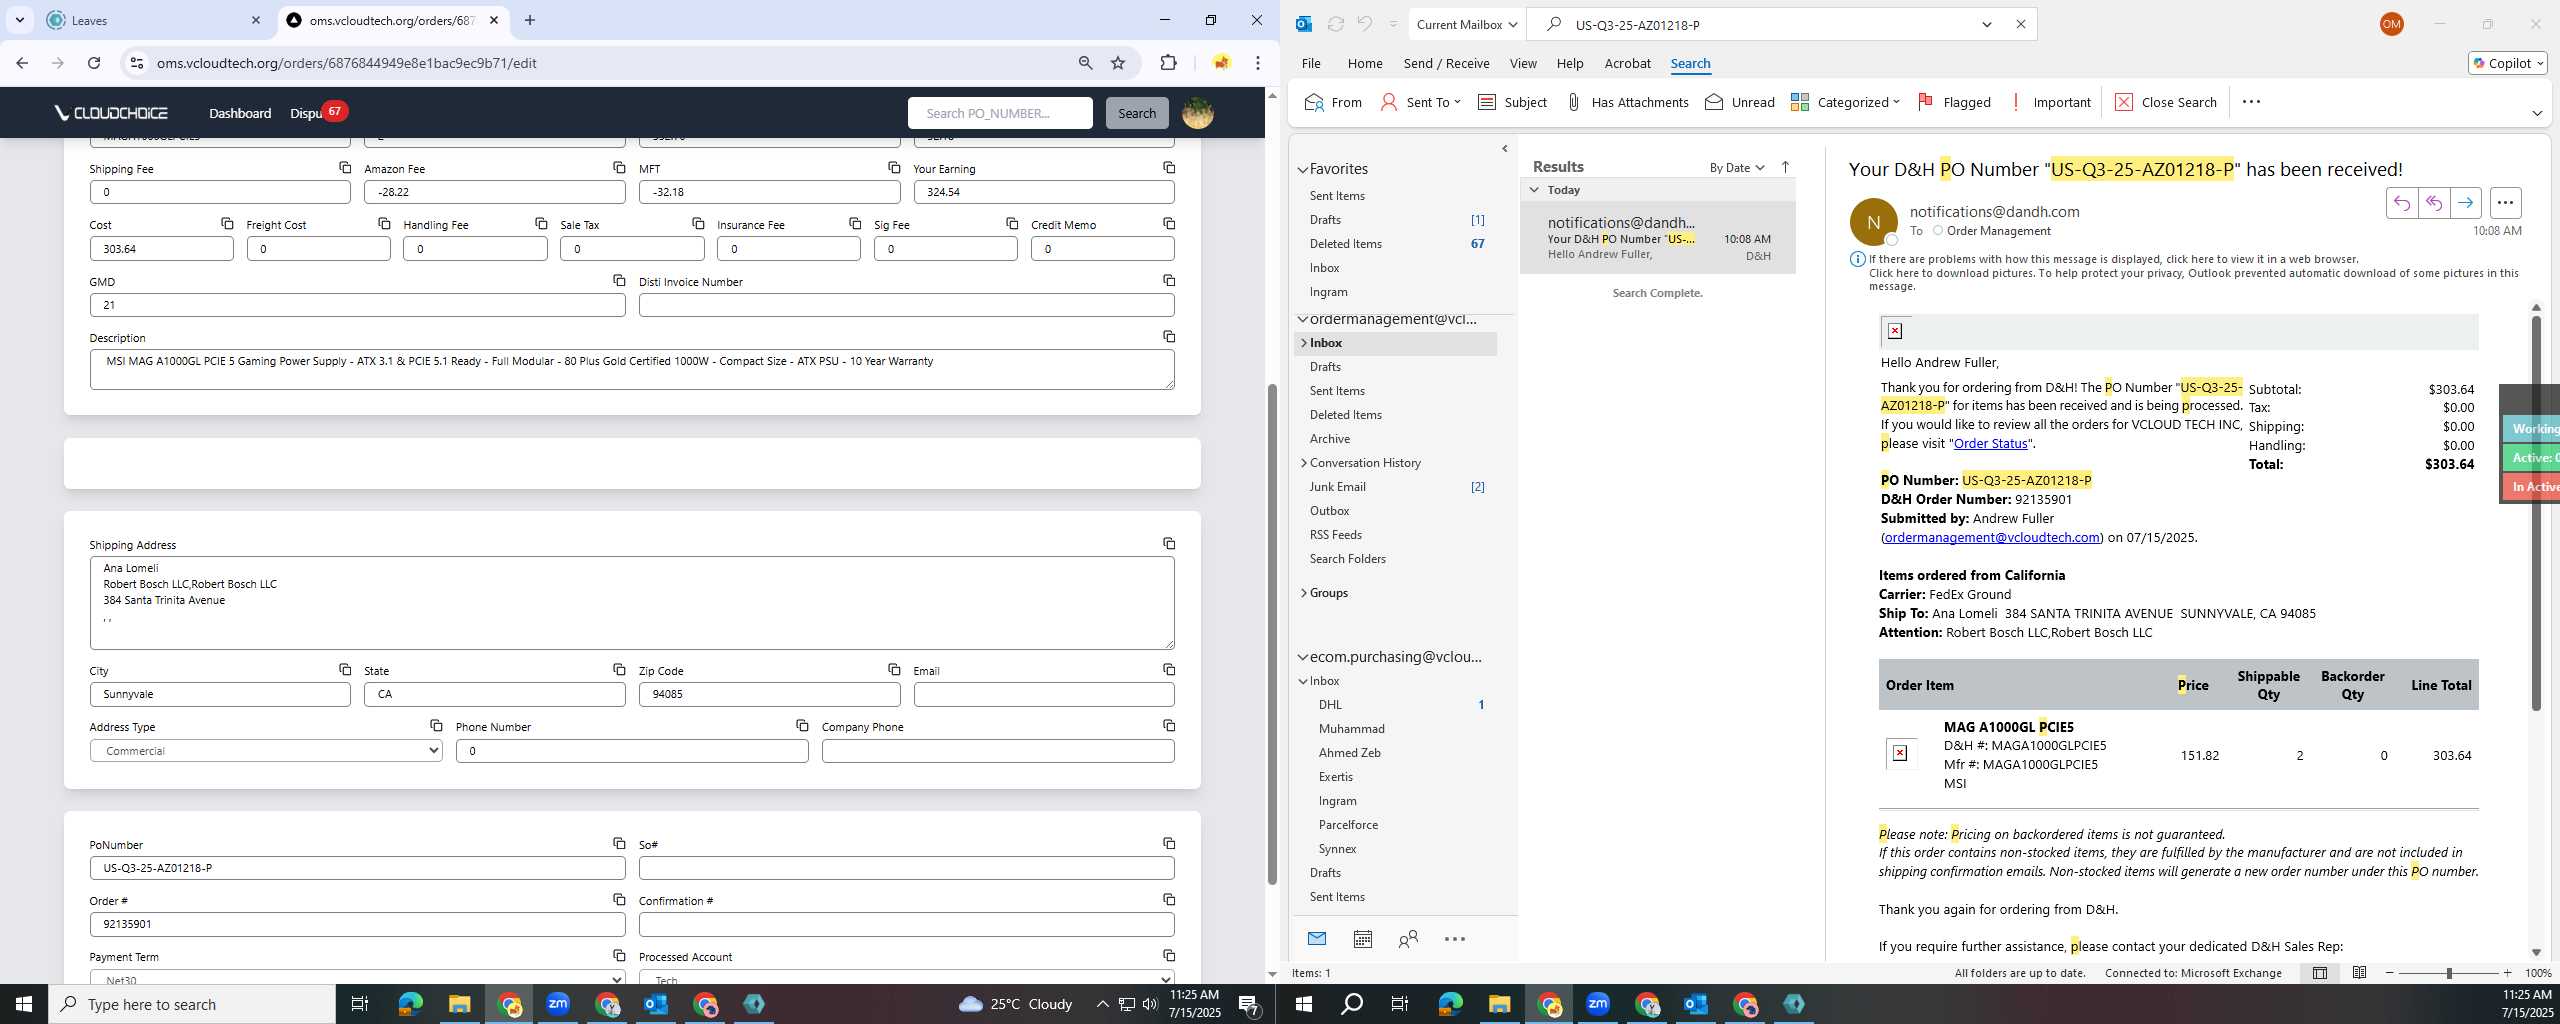Click the Search PO_NUMBER input field
This screenshot has width=2560, height=1024.
[x=1000, y=113]
